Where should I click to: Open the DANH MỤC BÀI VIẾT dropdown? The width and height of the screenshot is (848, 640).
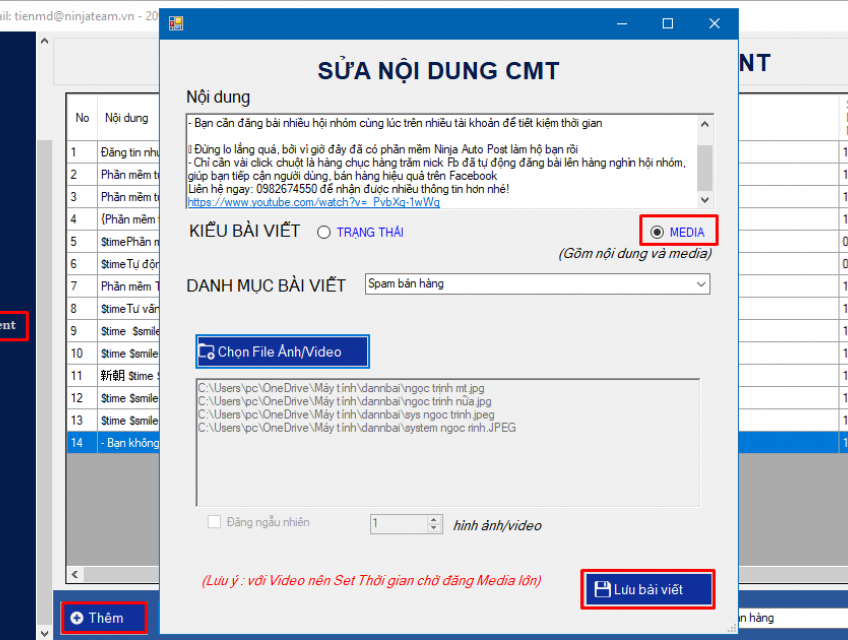[x=700, y=286]
